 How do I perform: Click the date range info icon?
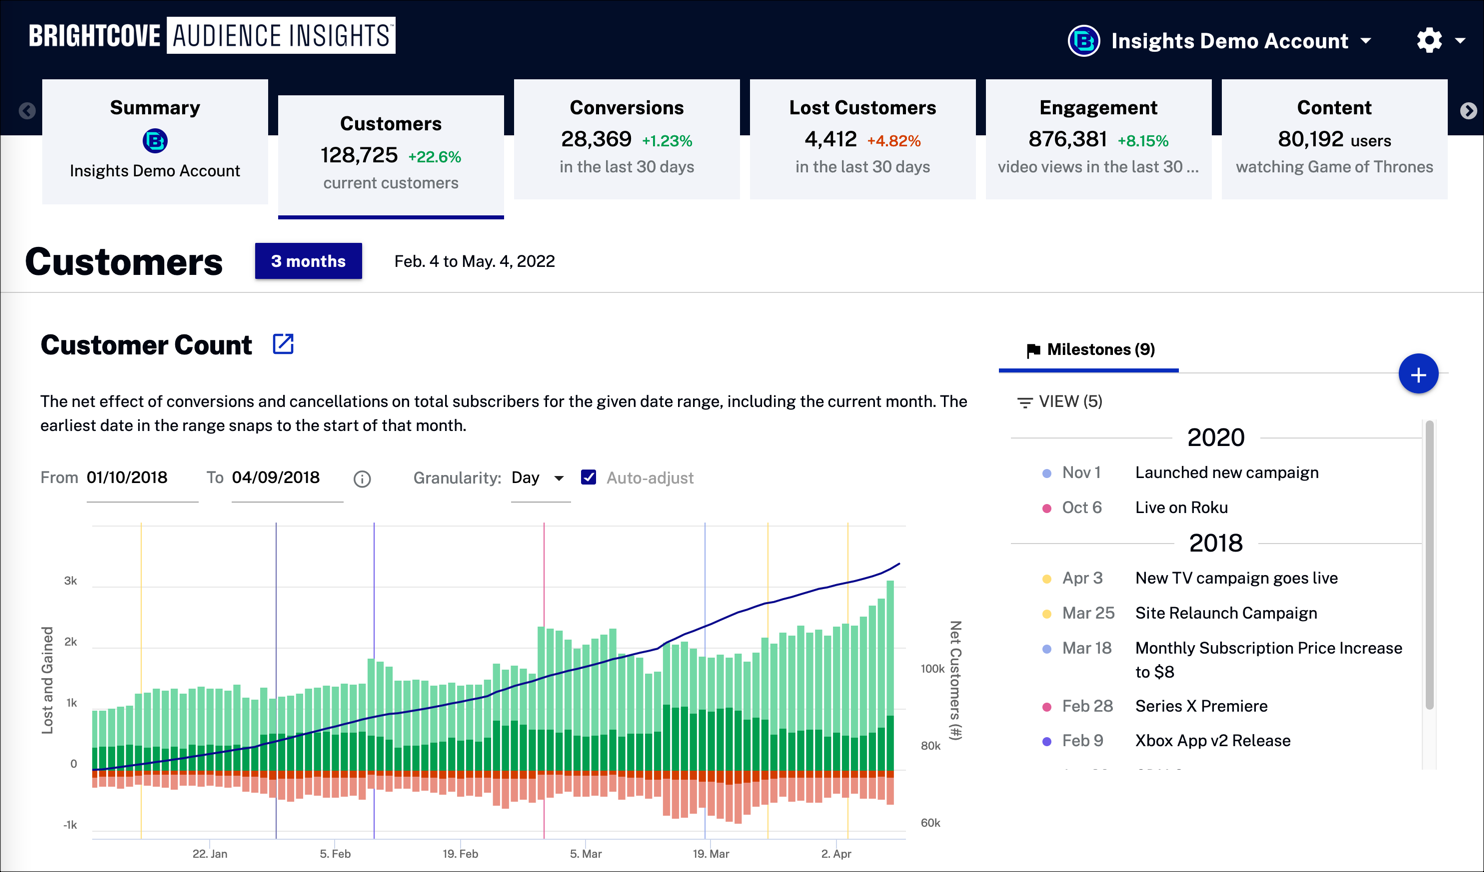click(362, 479)
